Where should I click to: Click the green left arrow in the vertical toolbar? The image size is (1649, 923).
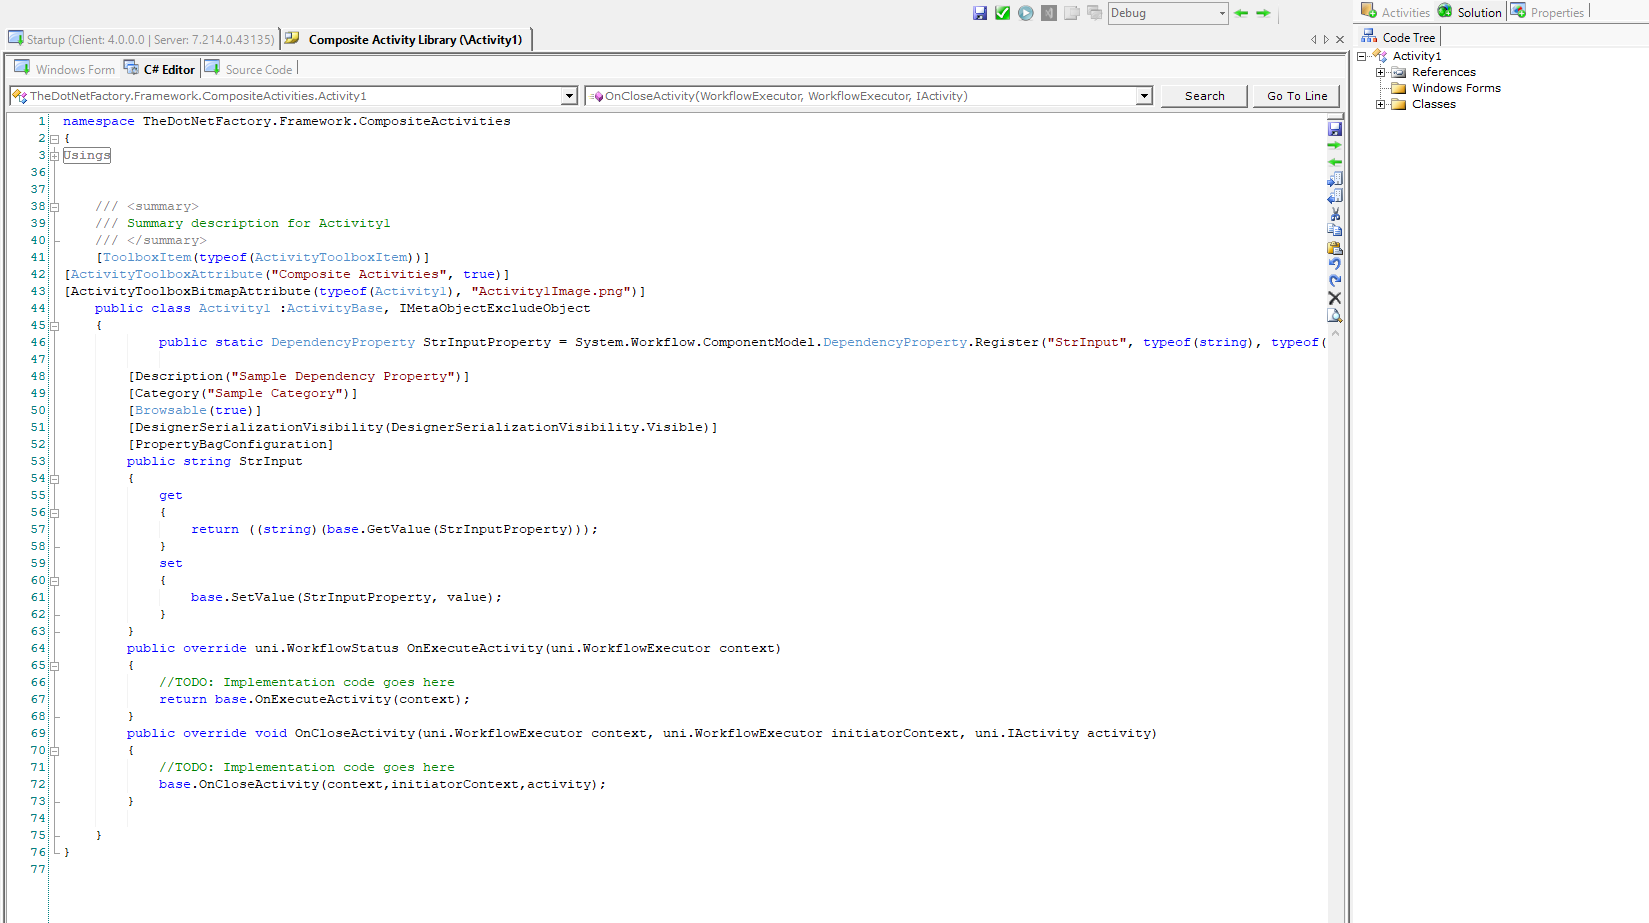coord(1335,162)
